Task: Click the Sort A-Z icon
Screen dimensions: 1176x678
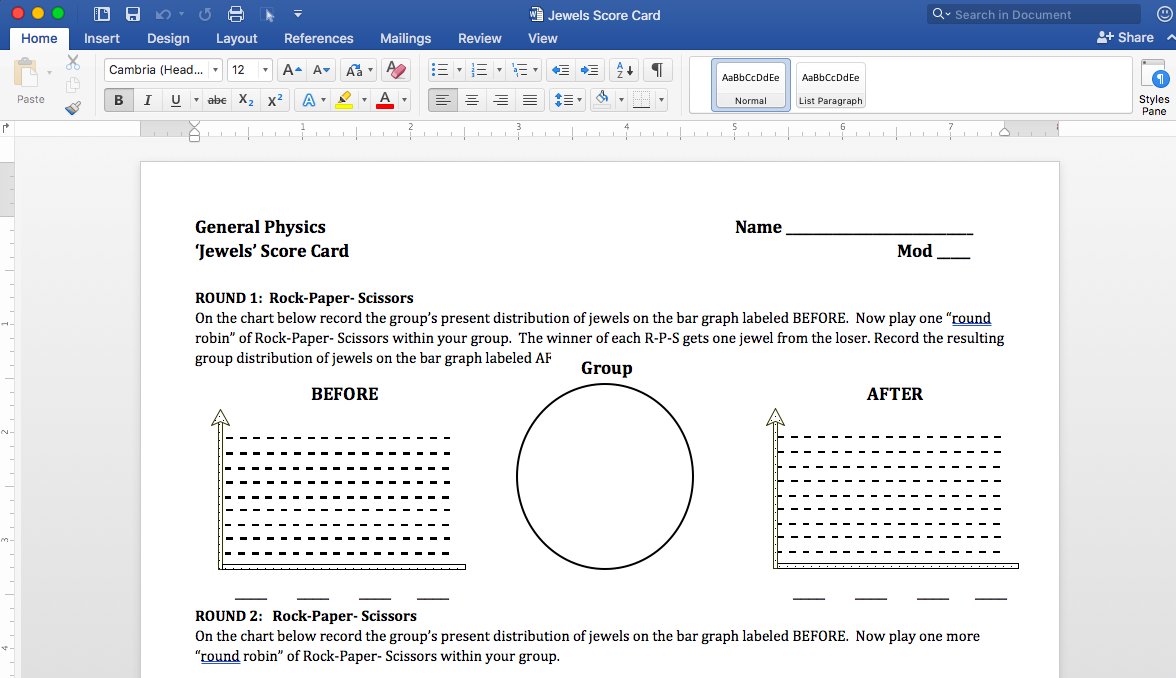Action: (624, 70)
